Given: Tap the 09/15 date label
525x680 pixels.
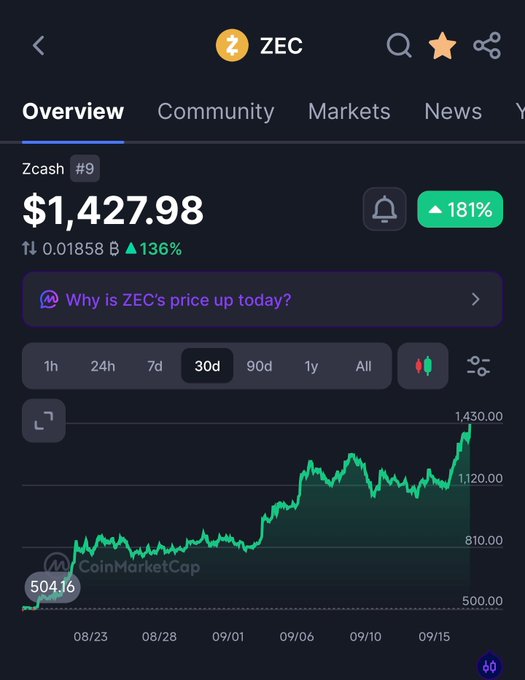Looking at the screenshot, I should coord(434,637).
